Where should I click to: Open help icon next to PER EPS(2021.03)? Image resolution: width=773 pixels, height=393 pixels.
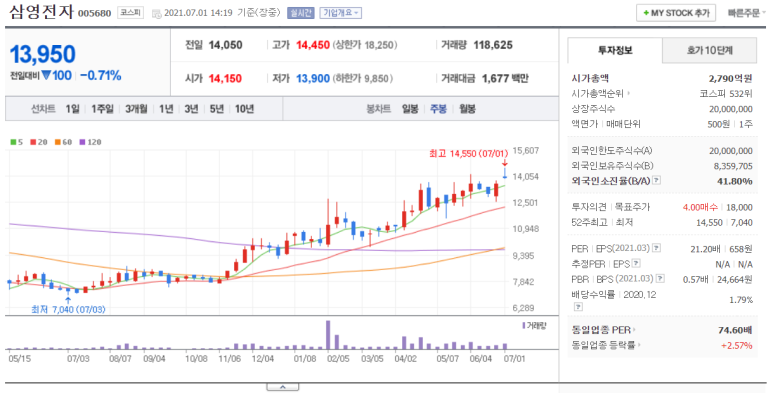click(657, 248)
